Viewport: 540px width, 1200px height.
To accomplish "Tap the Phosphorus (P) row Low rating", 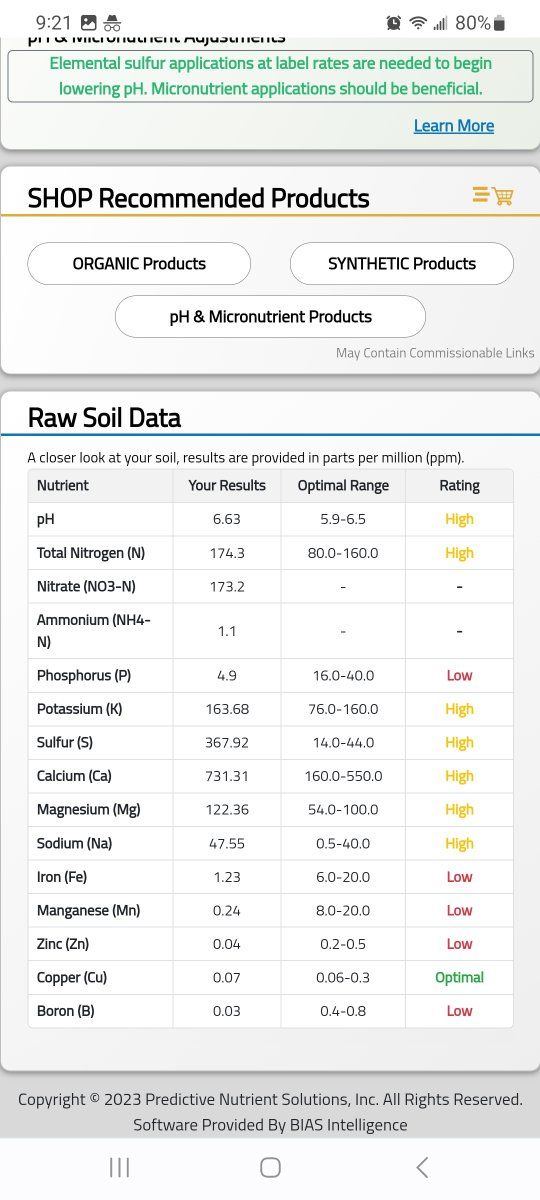I will pyautogui.click(x=459, y=675).
